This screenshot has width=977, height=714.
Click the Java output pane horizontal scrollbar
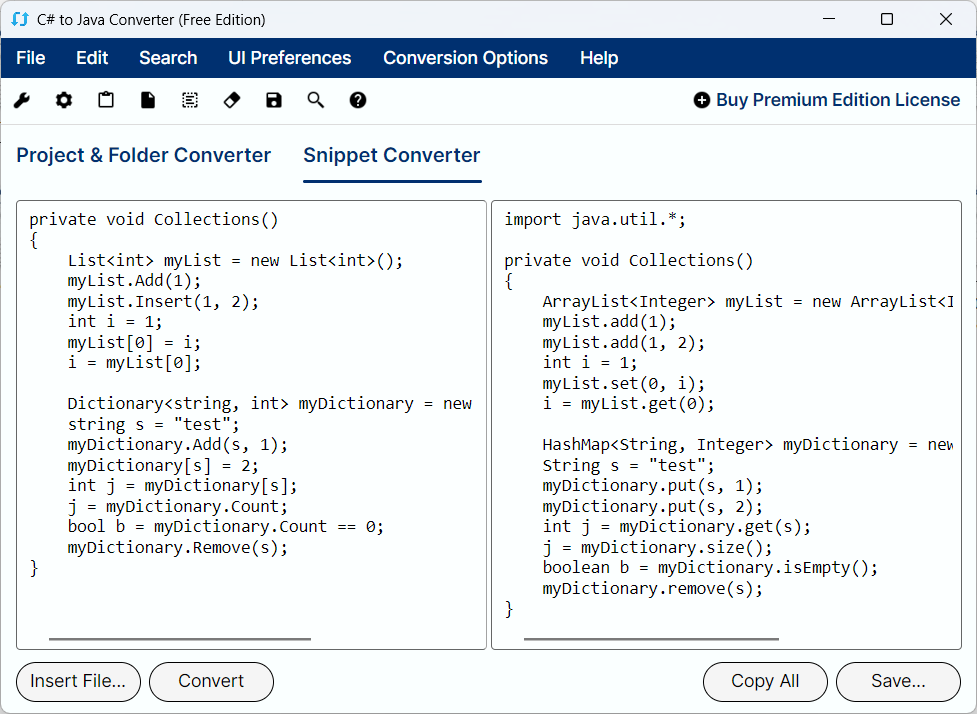[x=651, y=639]
